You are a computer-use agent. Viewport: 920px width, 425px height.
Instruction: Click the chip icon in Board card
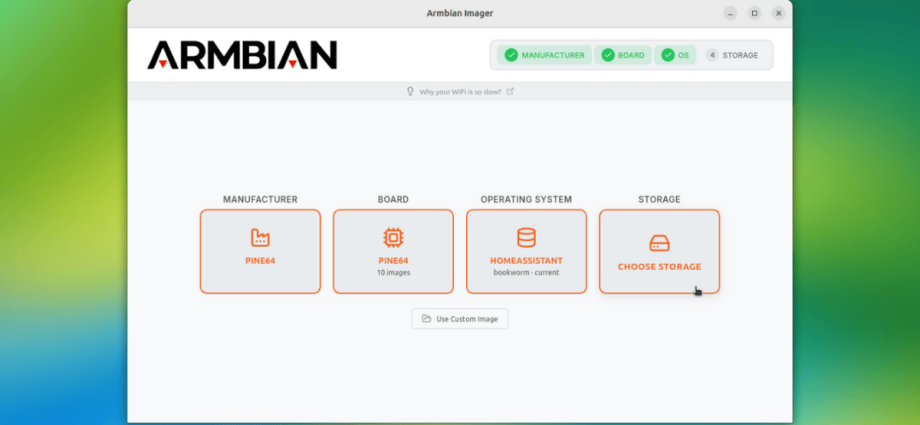click(x=393, y=237)
